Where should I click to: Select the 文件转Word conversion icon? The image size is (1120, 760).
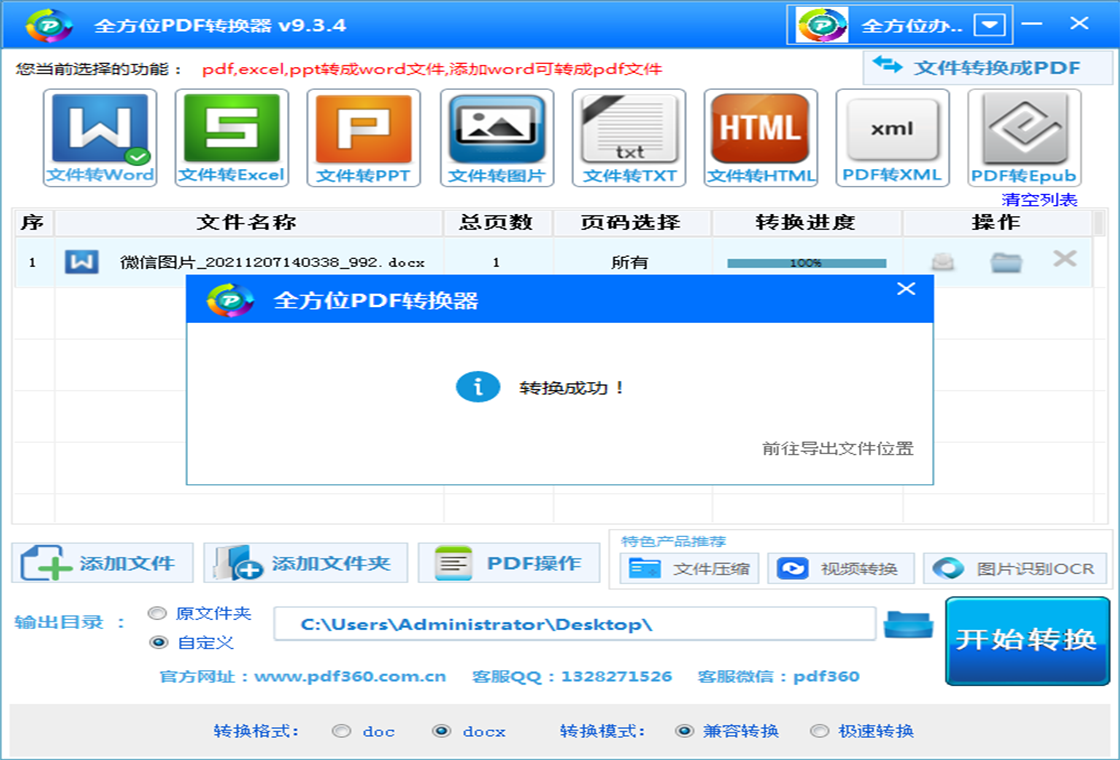pyautogui.click(x=100, y=138)
